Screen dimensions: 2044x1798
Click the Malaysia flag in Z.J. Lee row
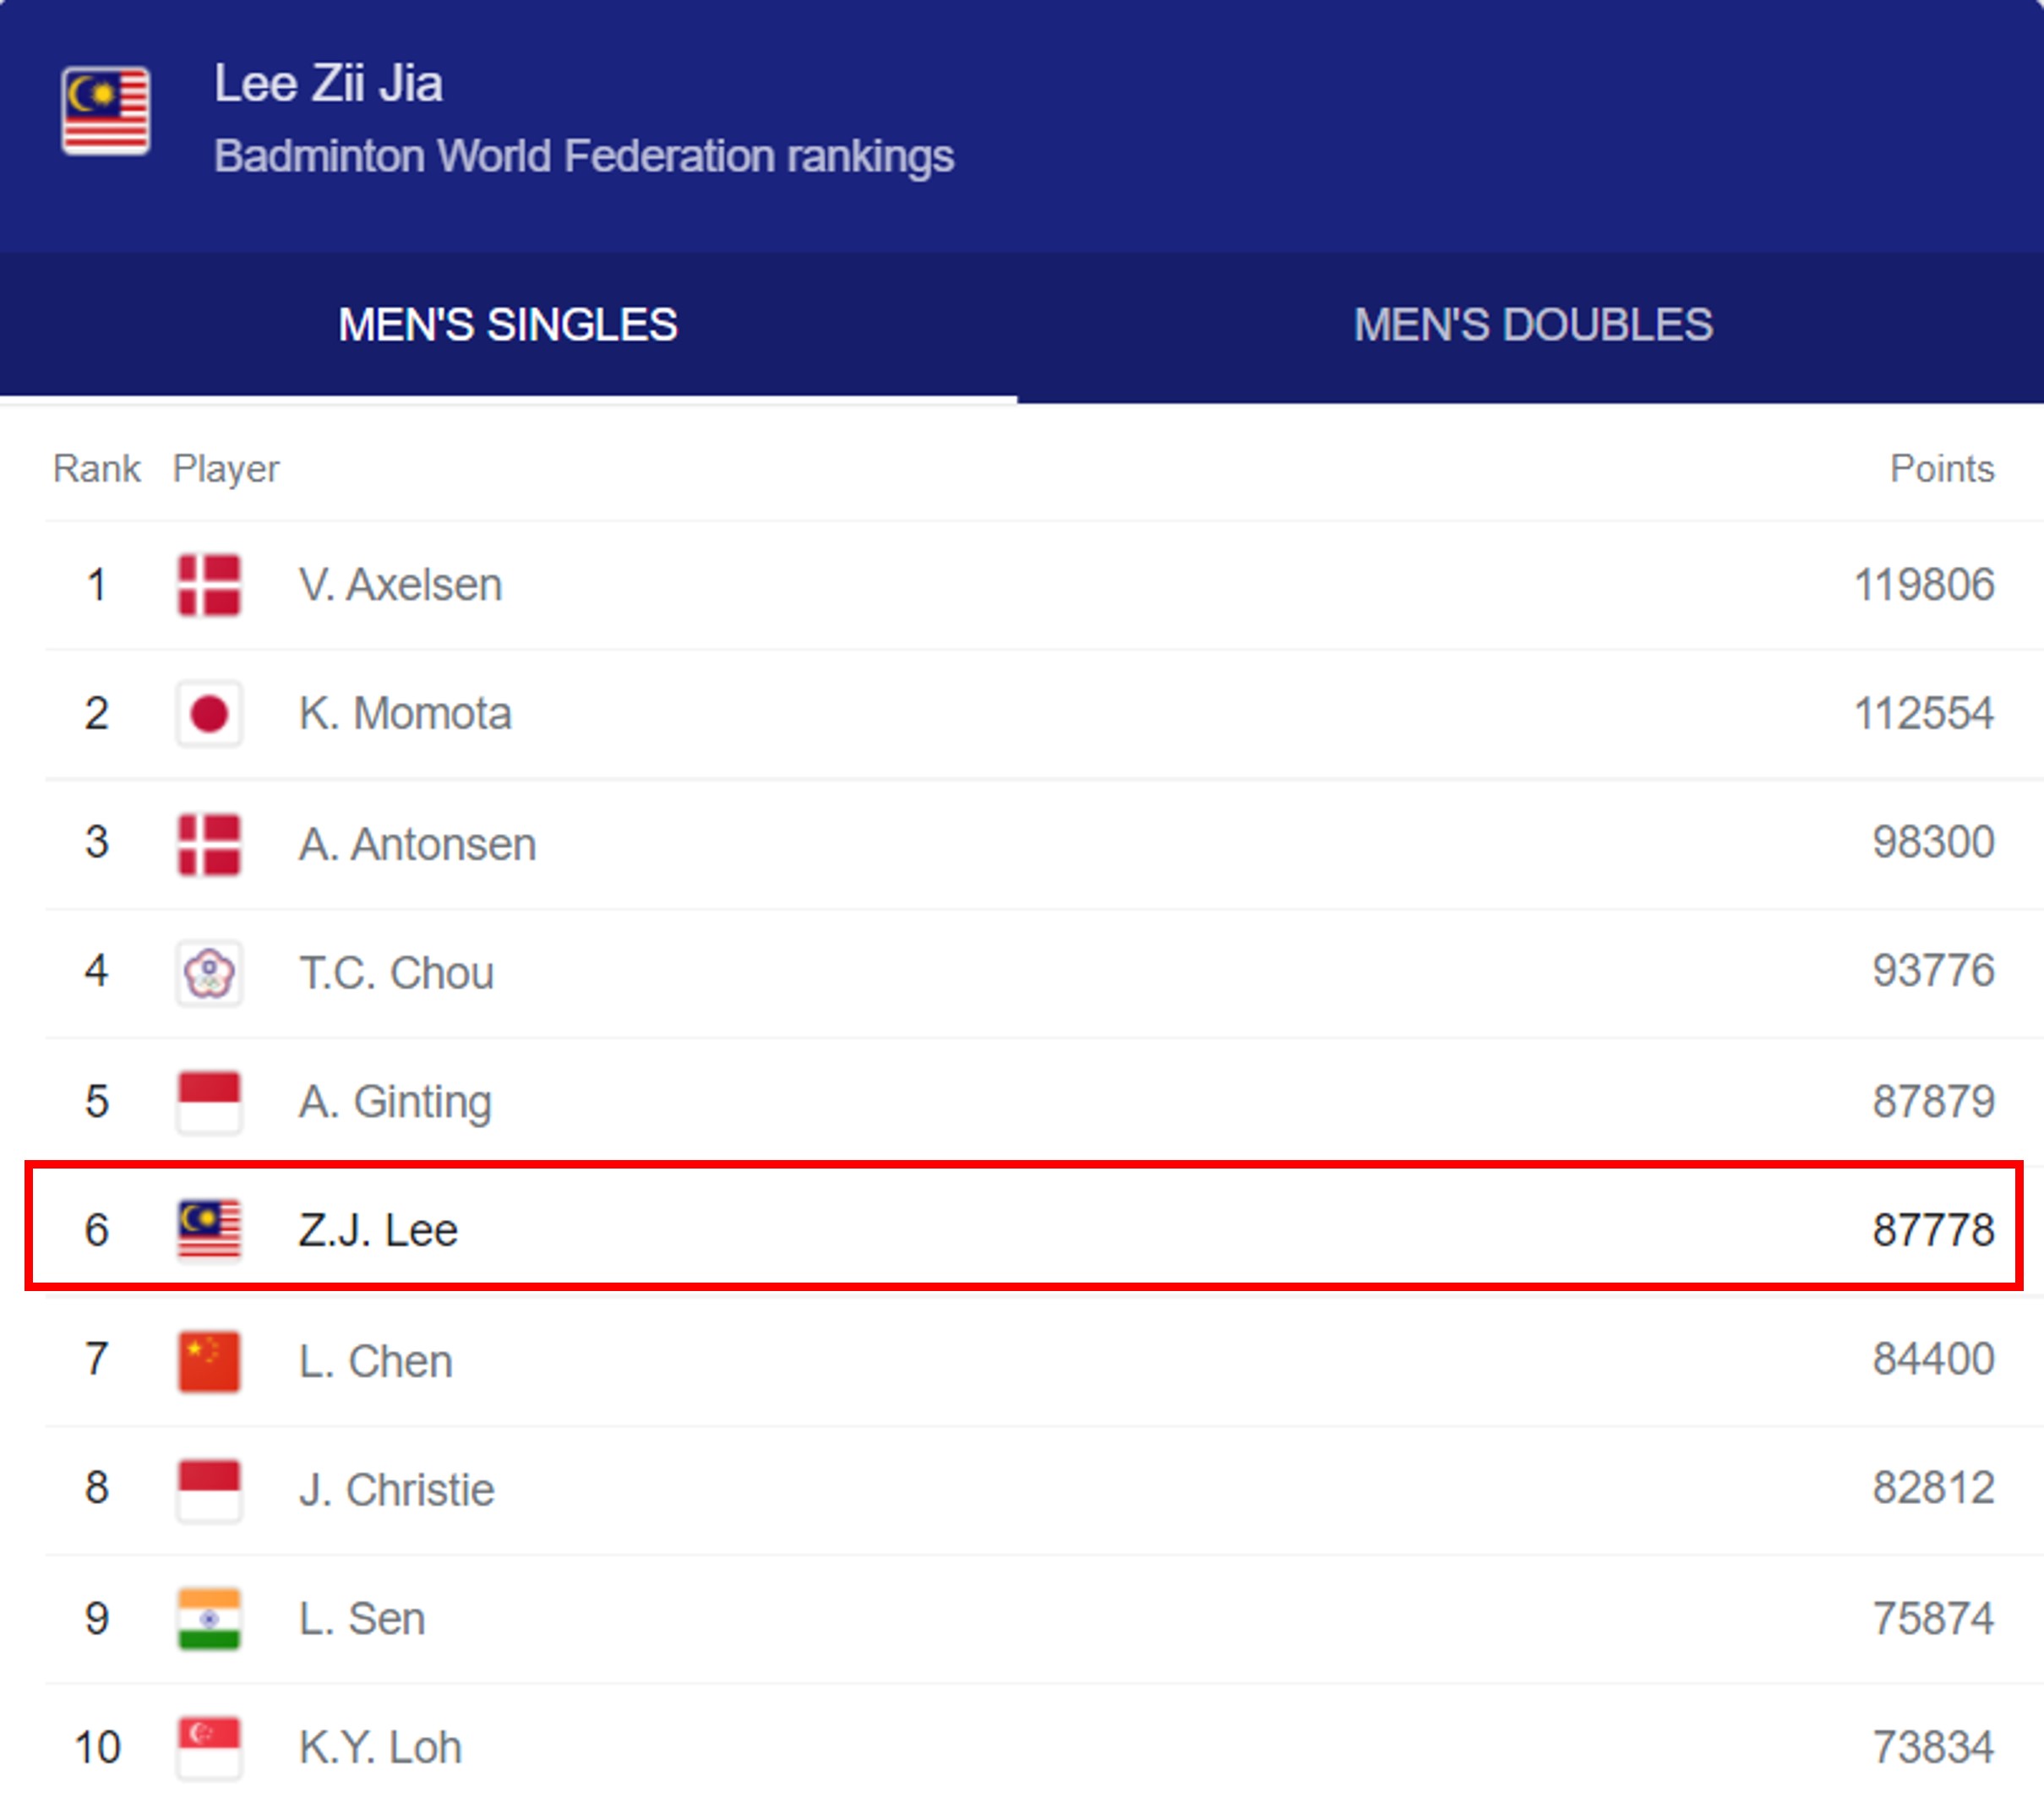pos(209,1230)
